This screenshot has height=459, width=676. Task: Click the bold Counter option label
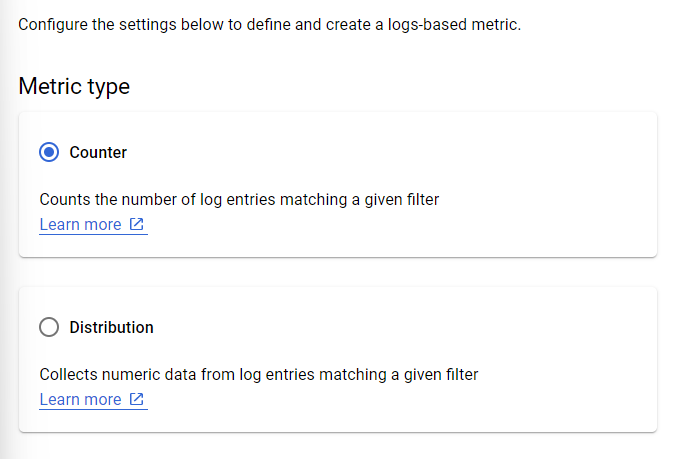point(98,153)
